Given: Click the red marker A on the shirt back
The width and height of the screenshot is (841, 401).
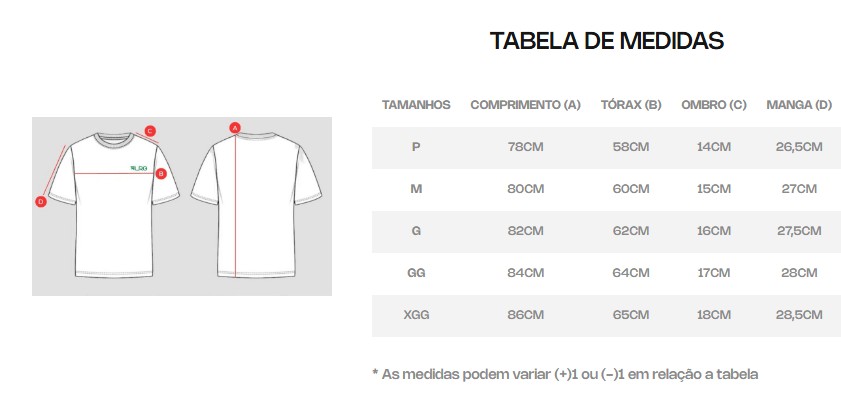Looking at the screenshot, I should pyautogui.click(x=235, y=128).
